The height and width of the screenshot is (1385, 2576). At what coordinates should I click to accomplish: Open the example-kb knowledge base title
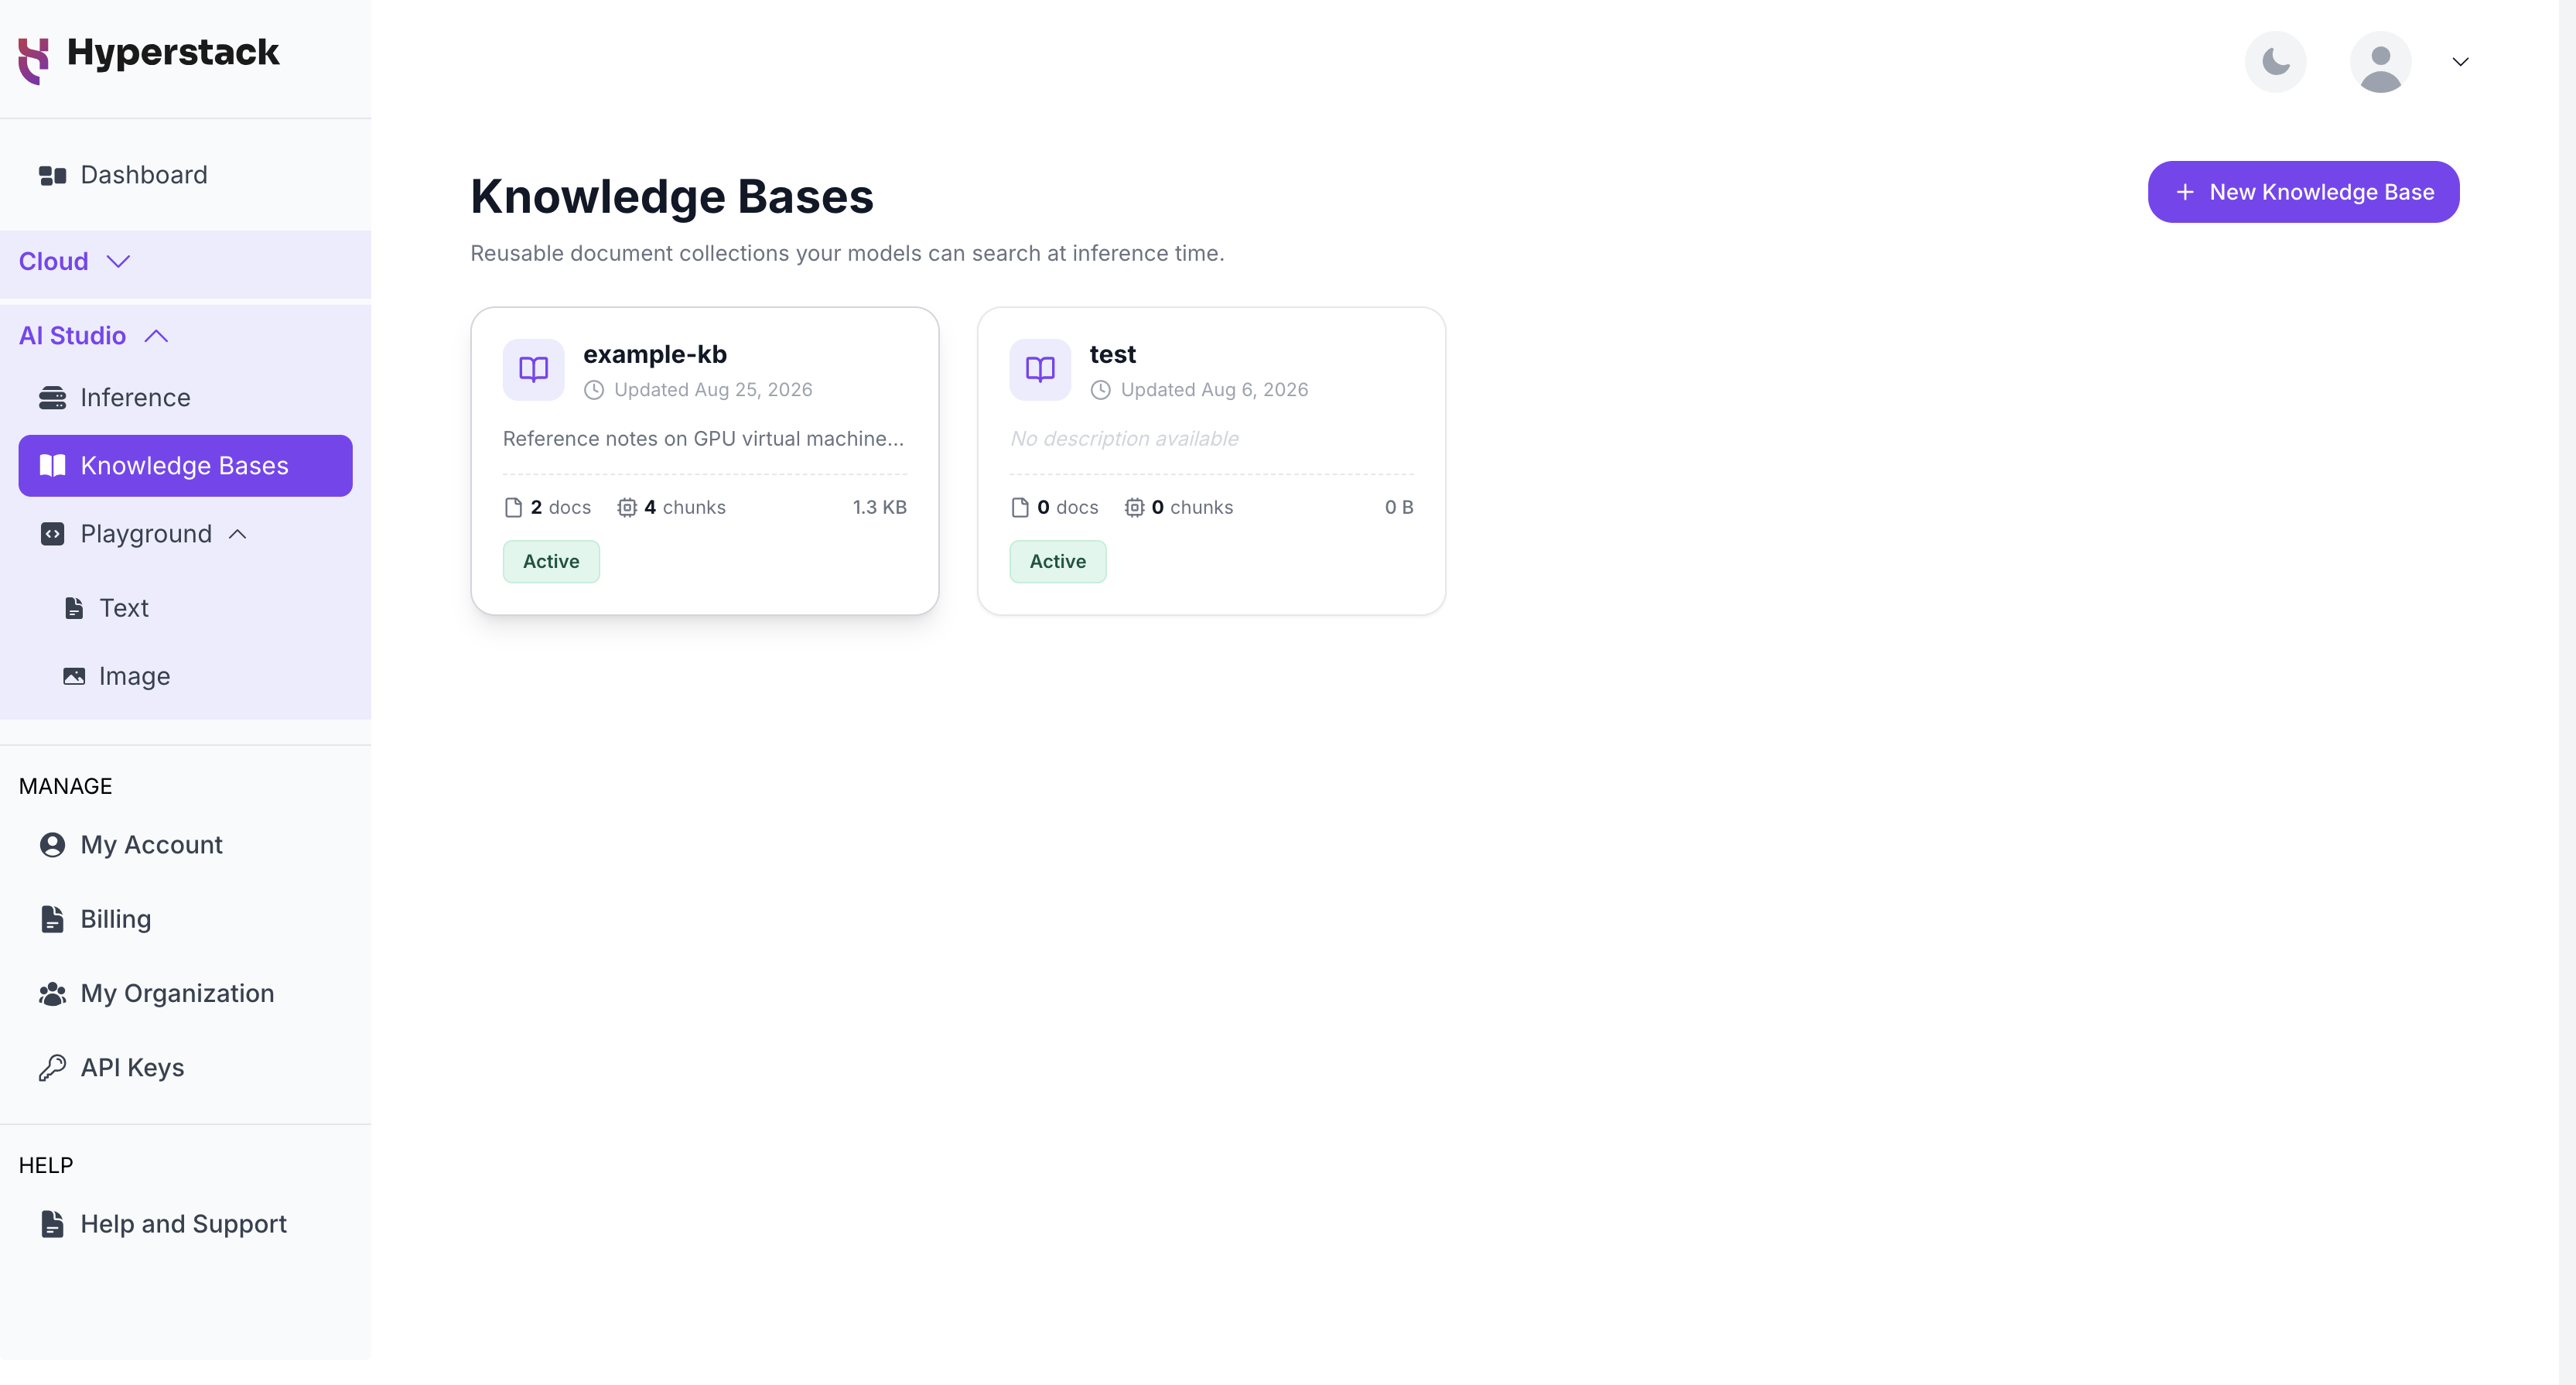[655, 354]
